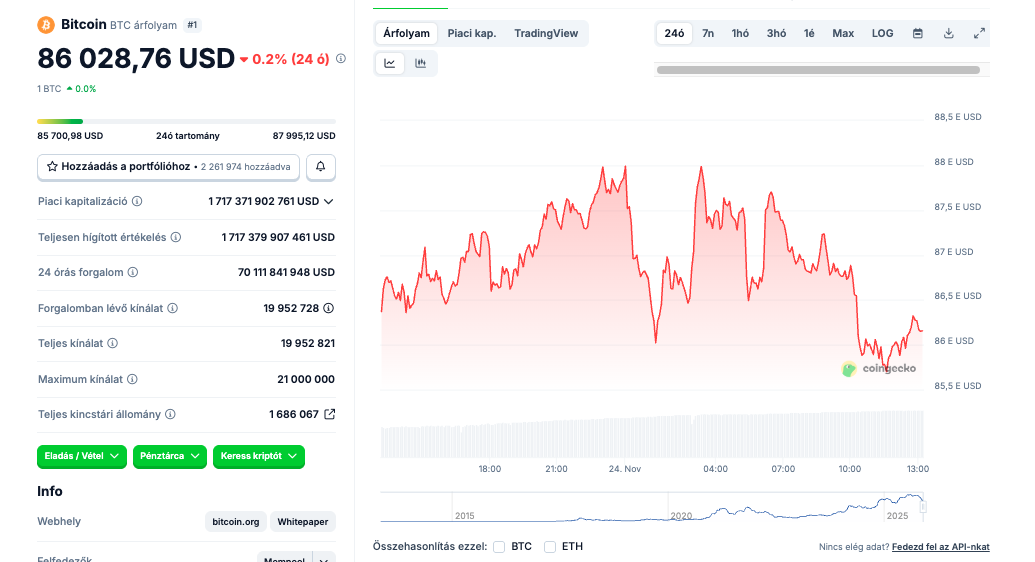
Task: Select the 7n time range
Action: (708, 33)
